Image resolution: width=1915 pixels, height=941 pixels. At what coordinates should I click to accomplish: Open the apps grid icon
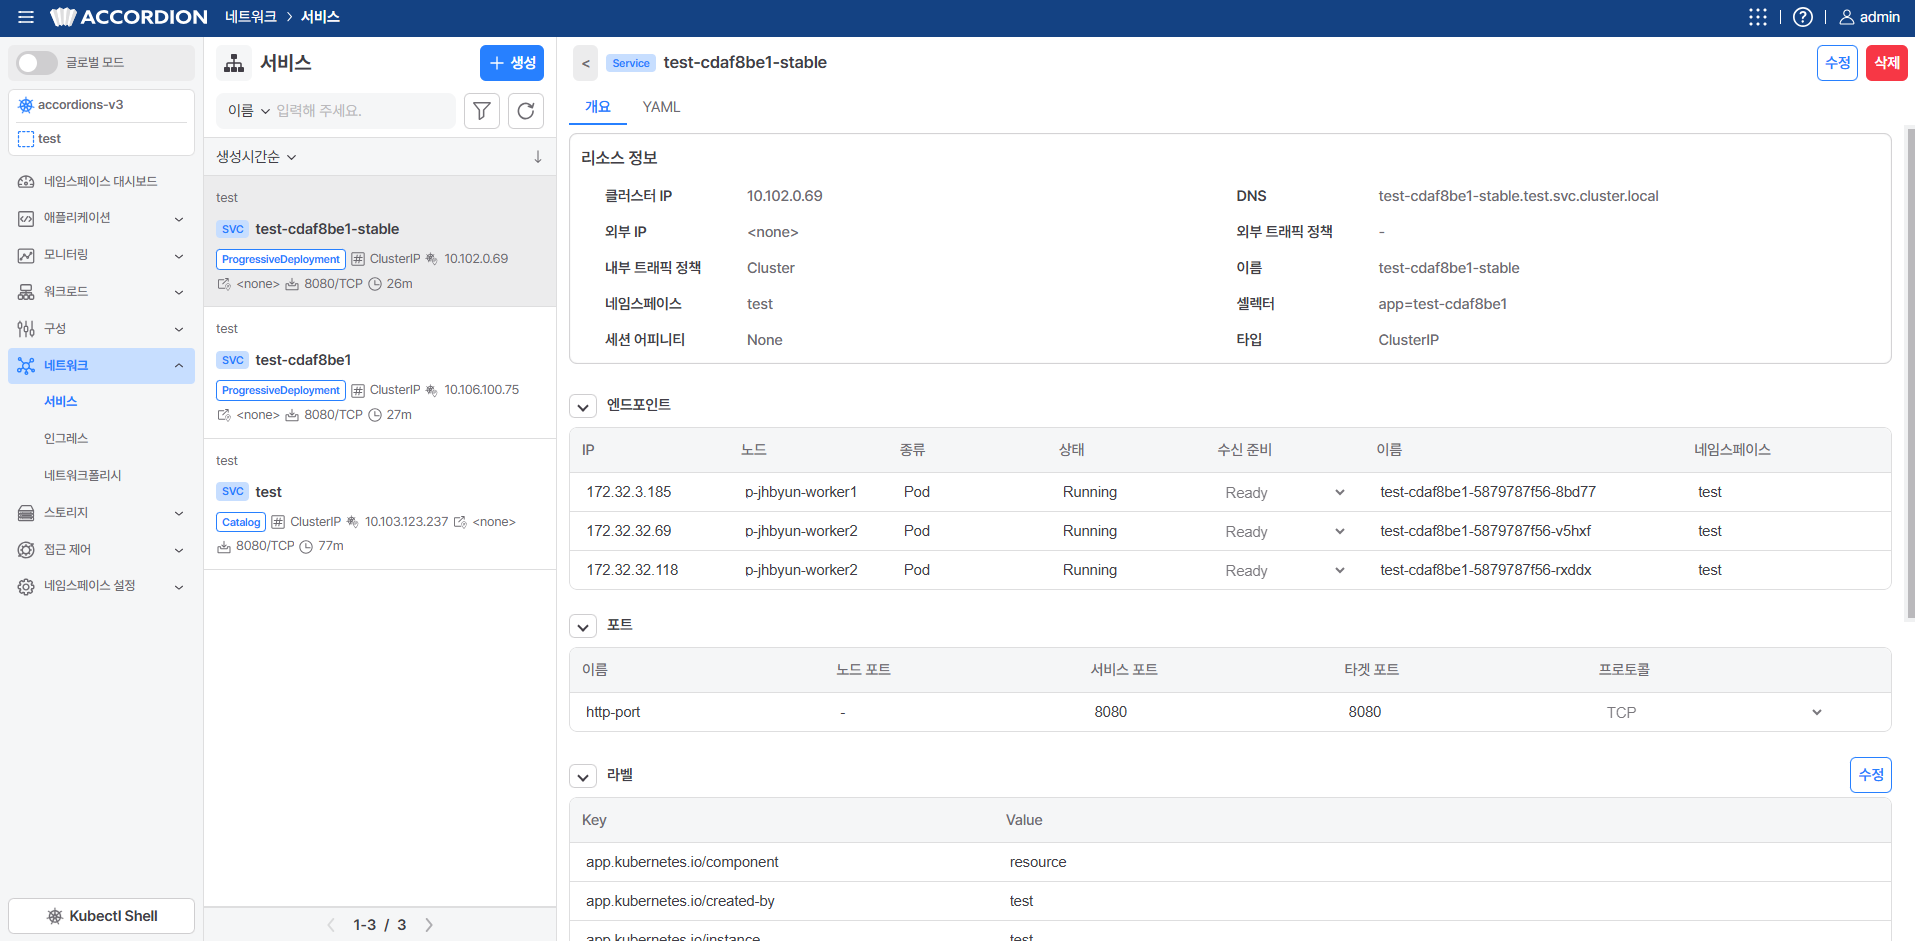point(1757,17)
